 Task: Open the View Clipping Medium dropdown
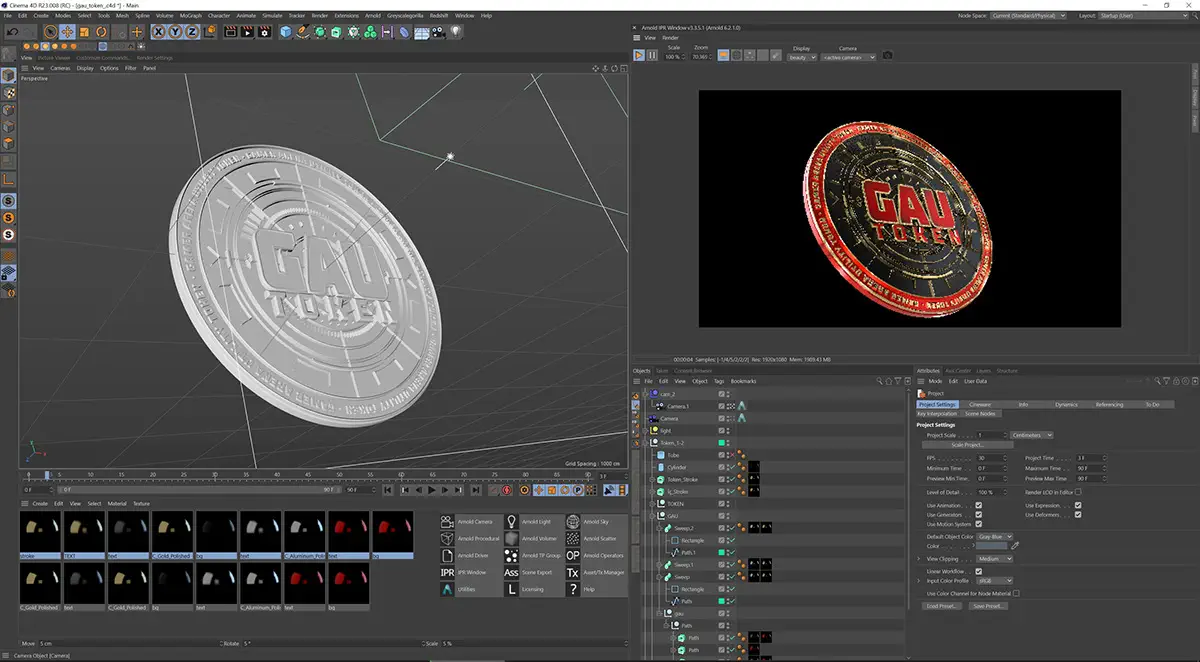[994, 559]
